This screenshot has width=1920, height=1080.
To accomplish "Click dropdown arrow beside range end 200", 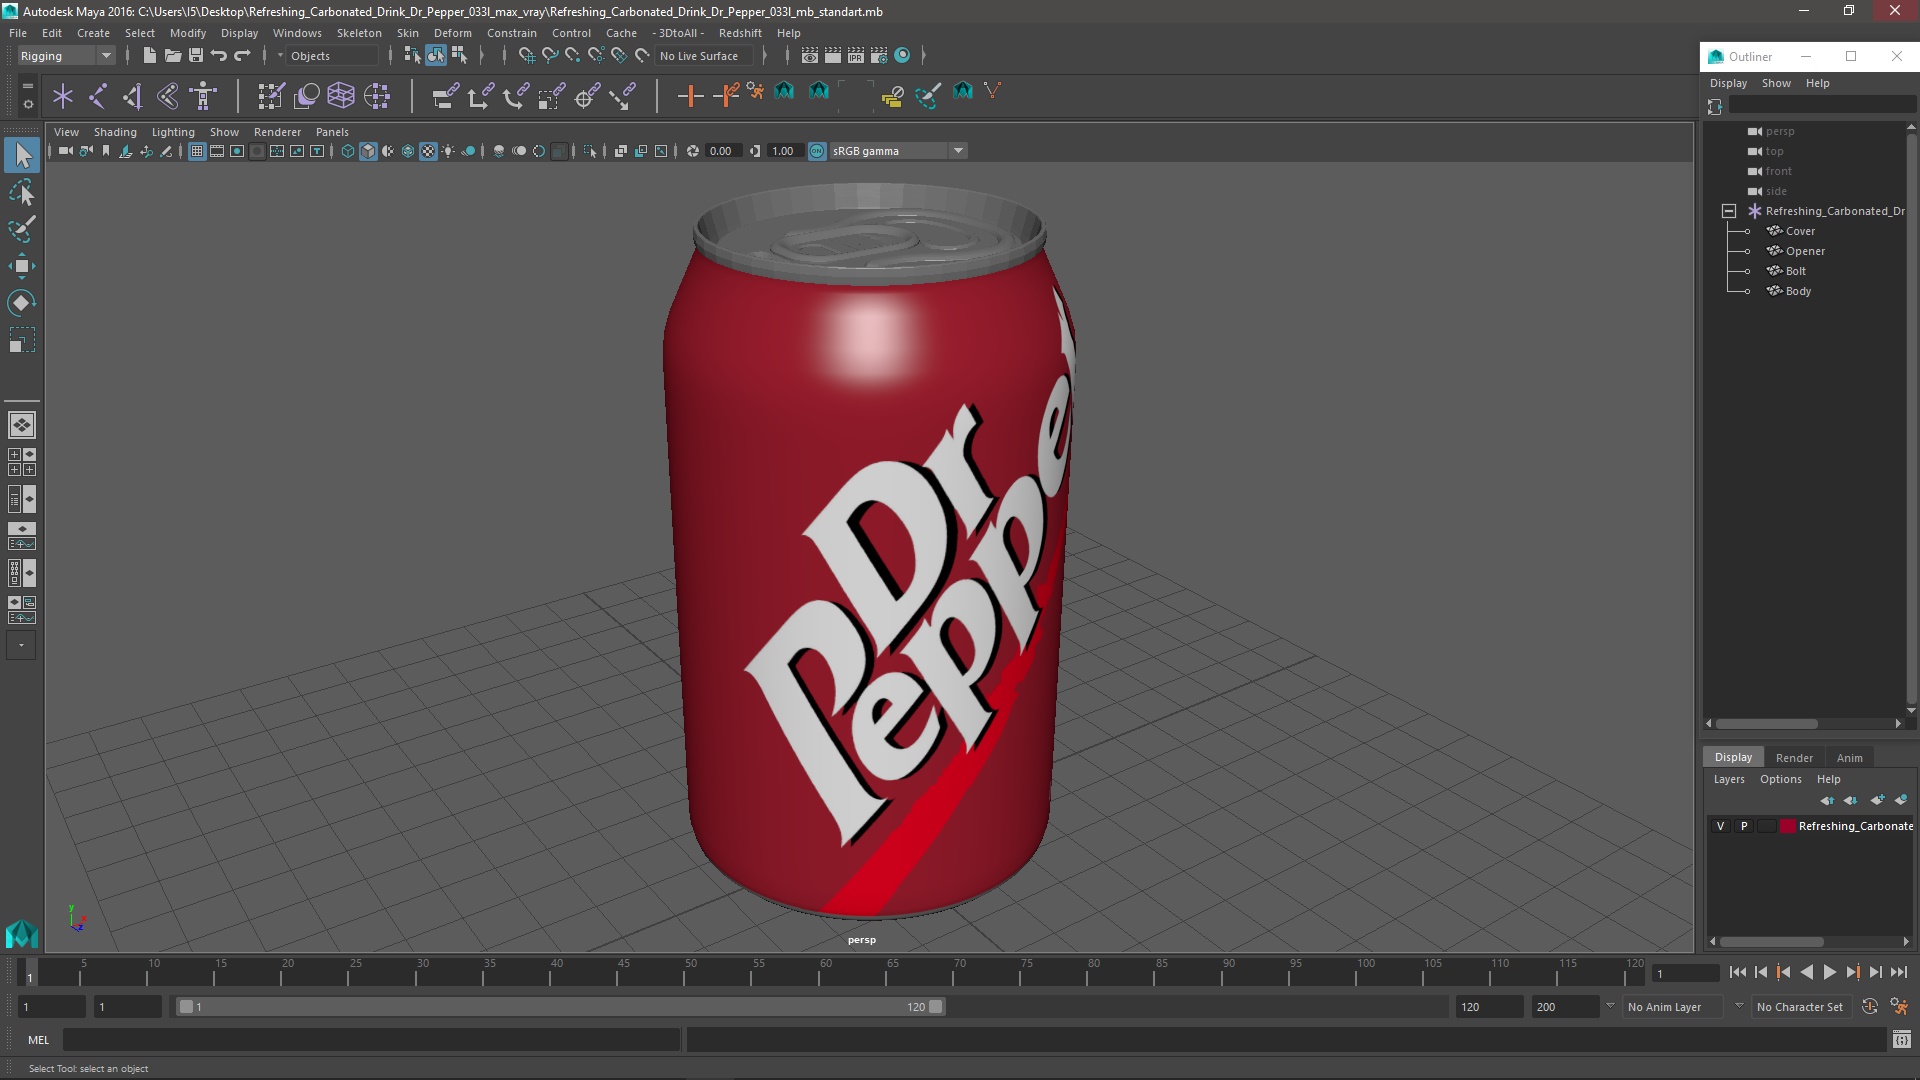I will click(x=1610, y=1006).
